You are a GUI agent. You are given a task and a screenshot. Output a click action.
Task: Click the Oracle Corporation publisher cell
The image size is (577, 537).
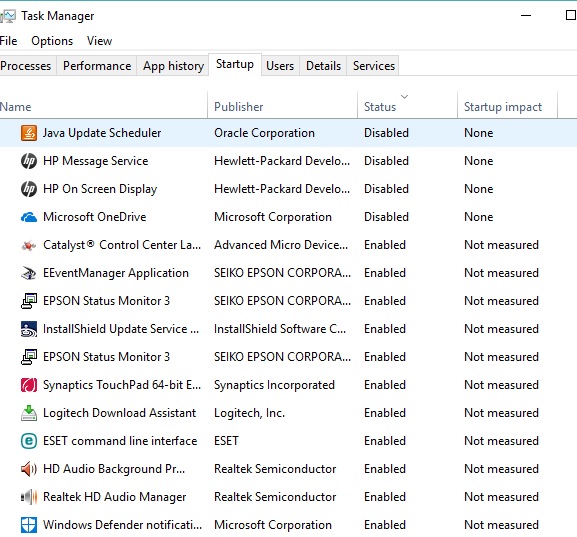[264, 133]
